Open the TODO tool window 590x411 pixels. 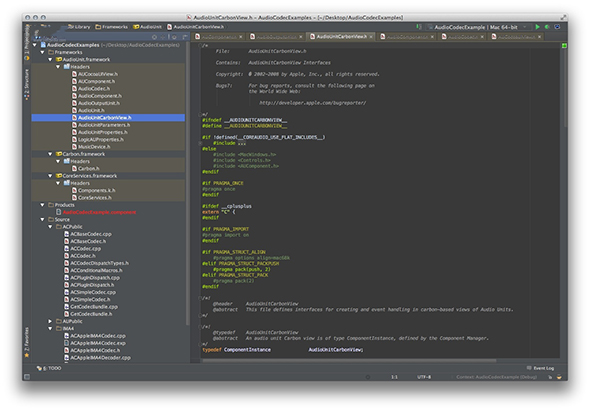coord(49,368)
